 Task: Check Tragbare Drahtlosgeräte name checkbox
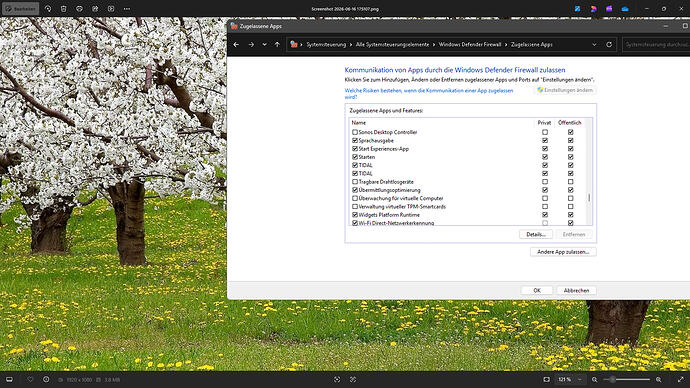click(x=355, y=182)
